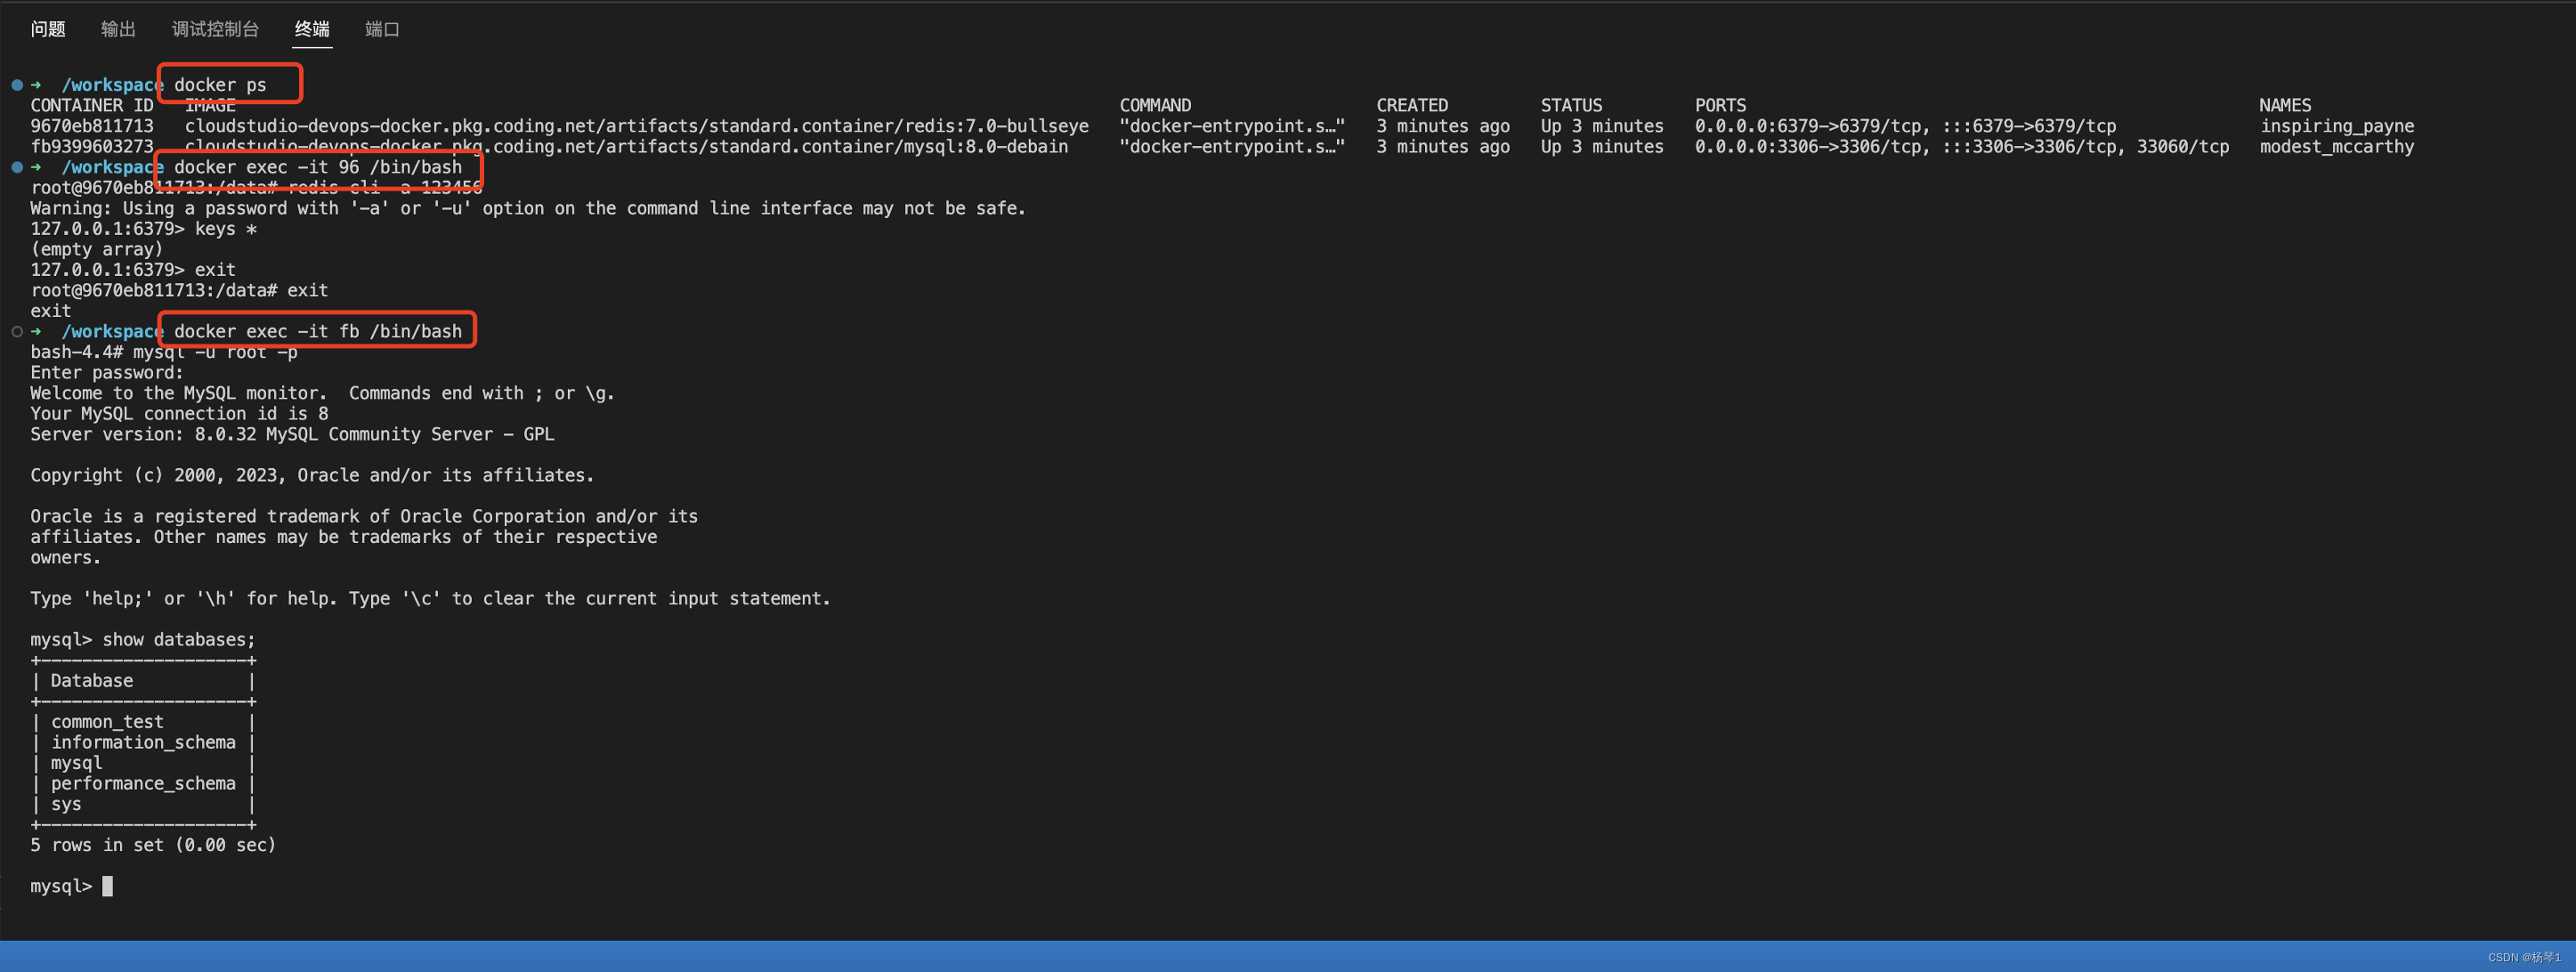
Task: Click blue marker beside docker exec 96 command
Action: (x=17, y=167)
